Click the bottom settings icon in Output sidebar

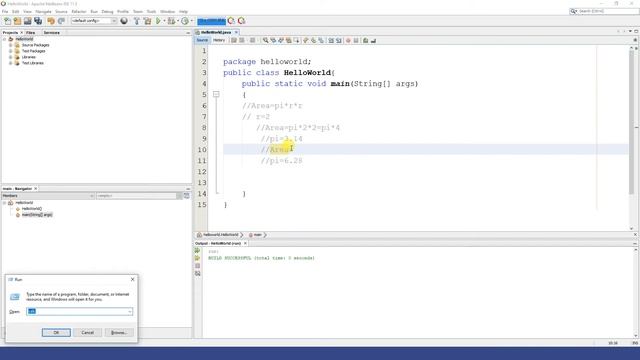coord(198,273)
